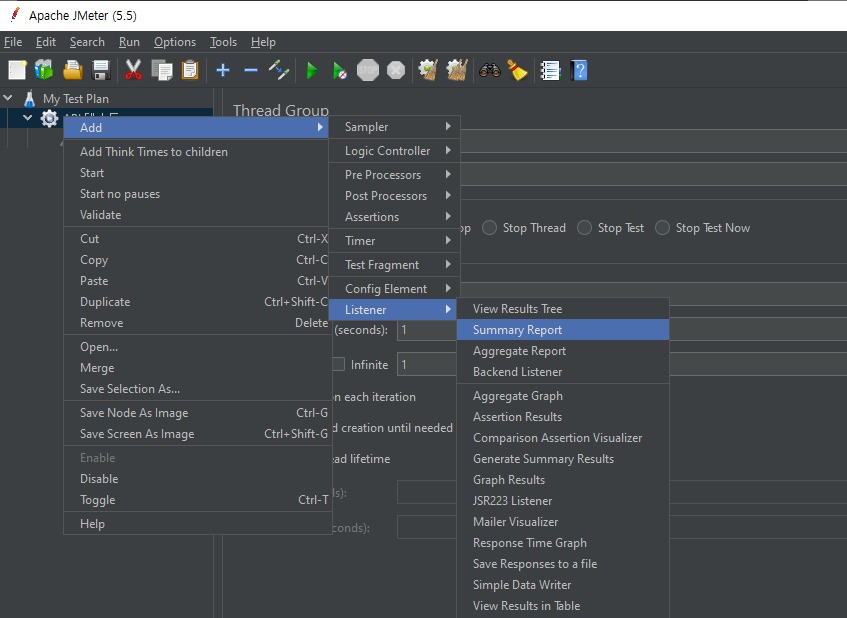Select Backend Listener entry
The height and width of the screenshot is (618, 847).
point(563,372)
